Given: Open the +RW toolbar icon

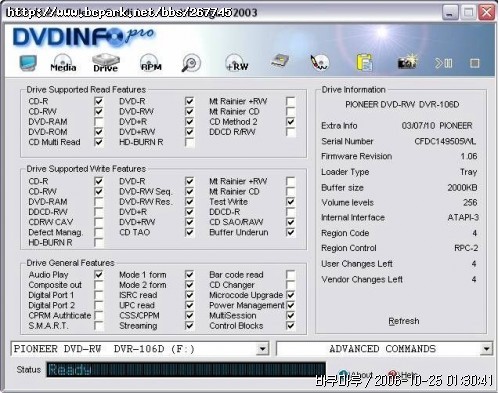Looking at the screenshot, I should point(237,63).
